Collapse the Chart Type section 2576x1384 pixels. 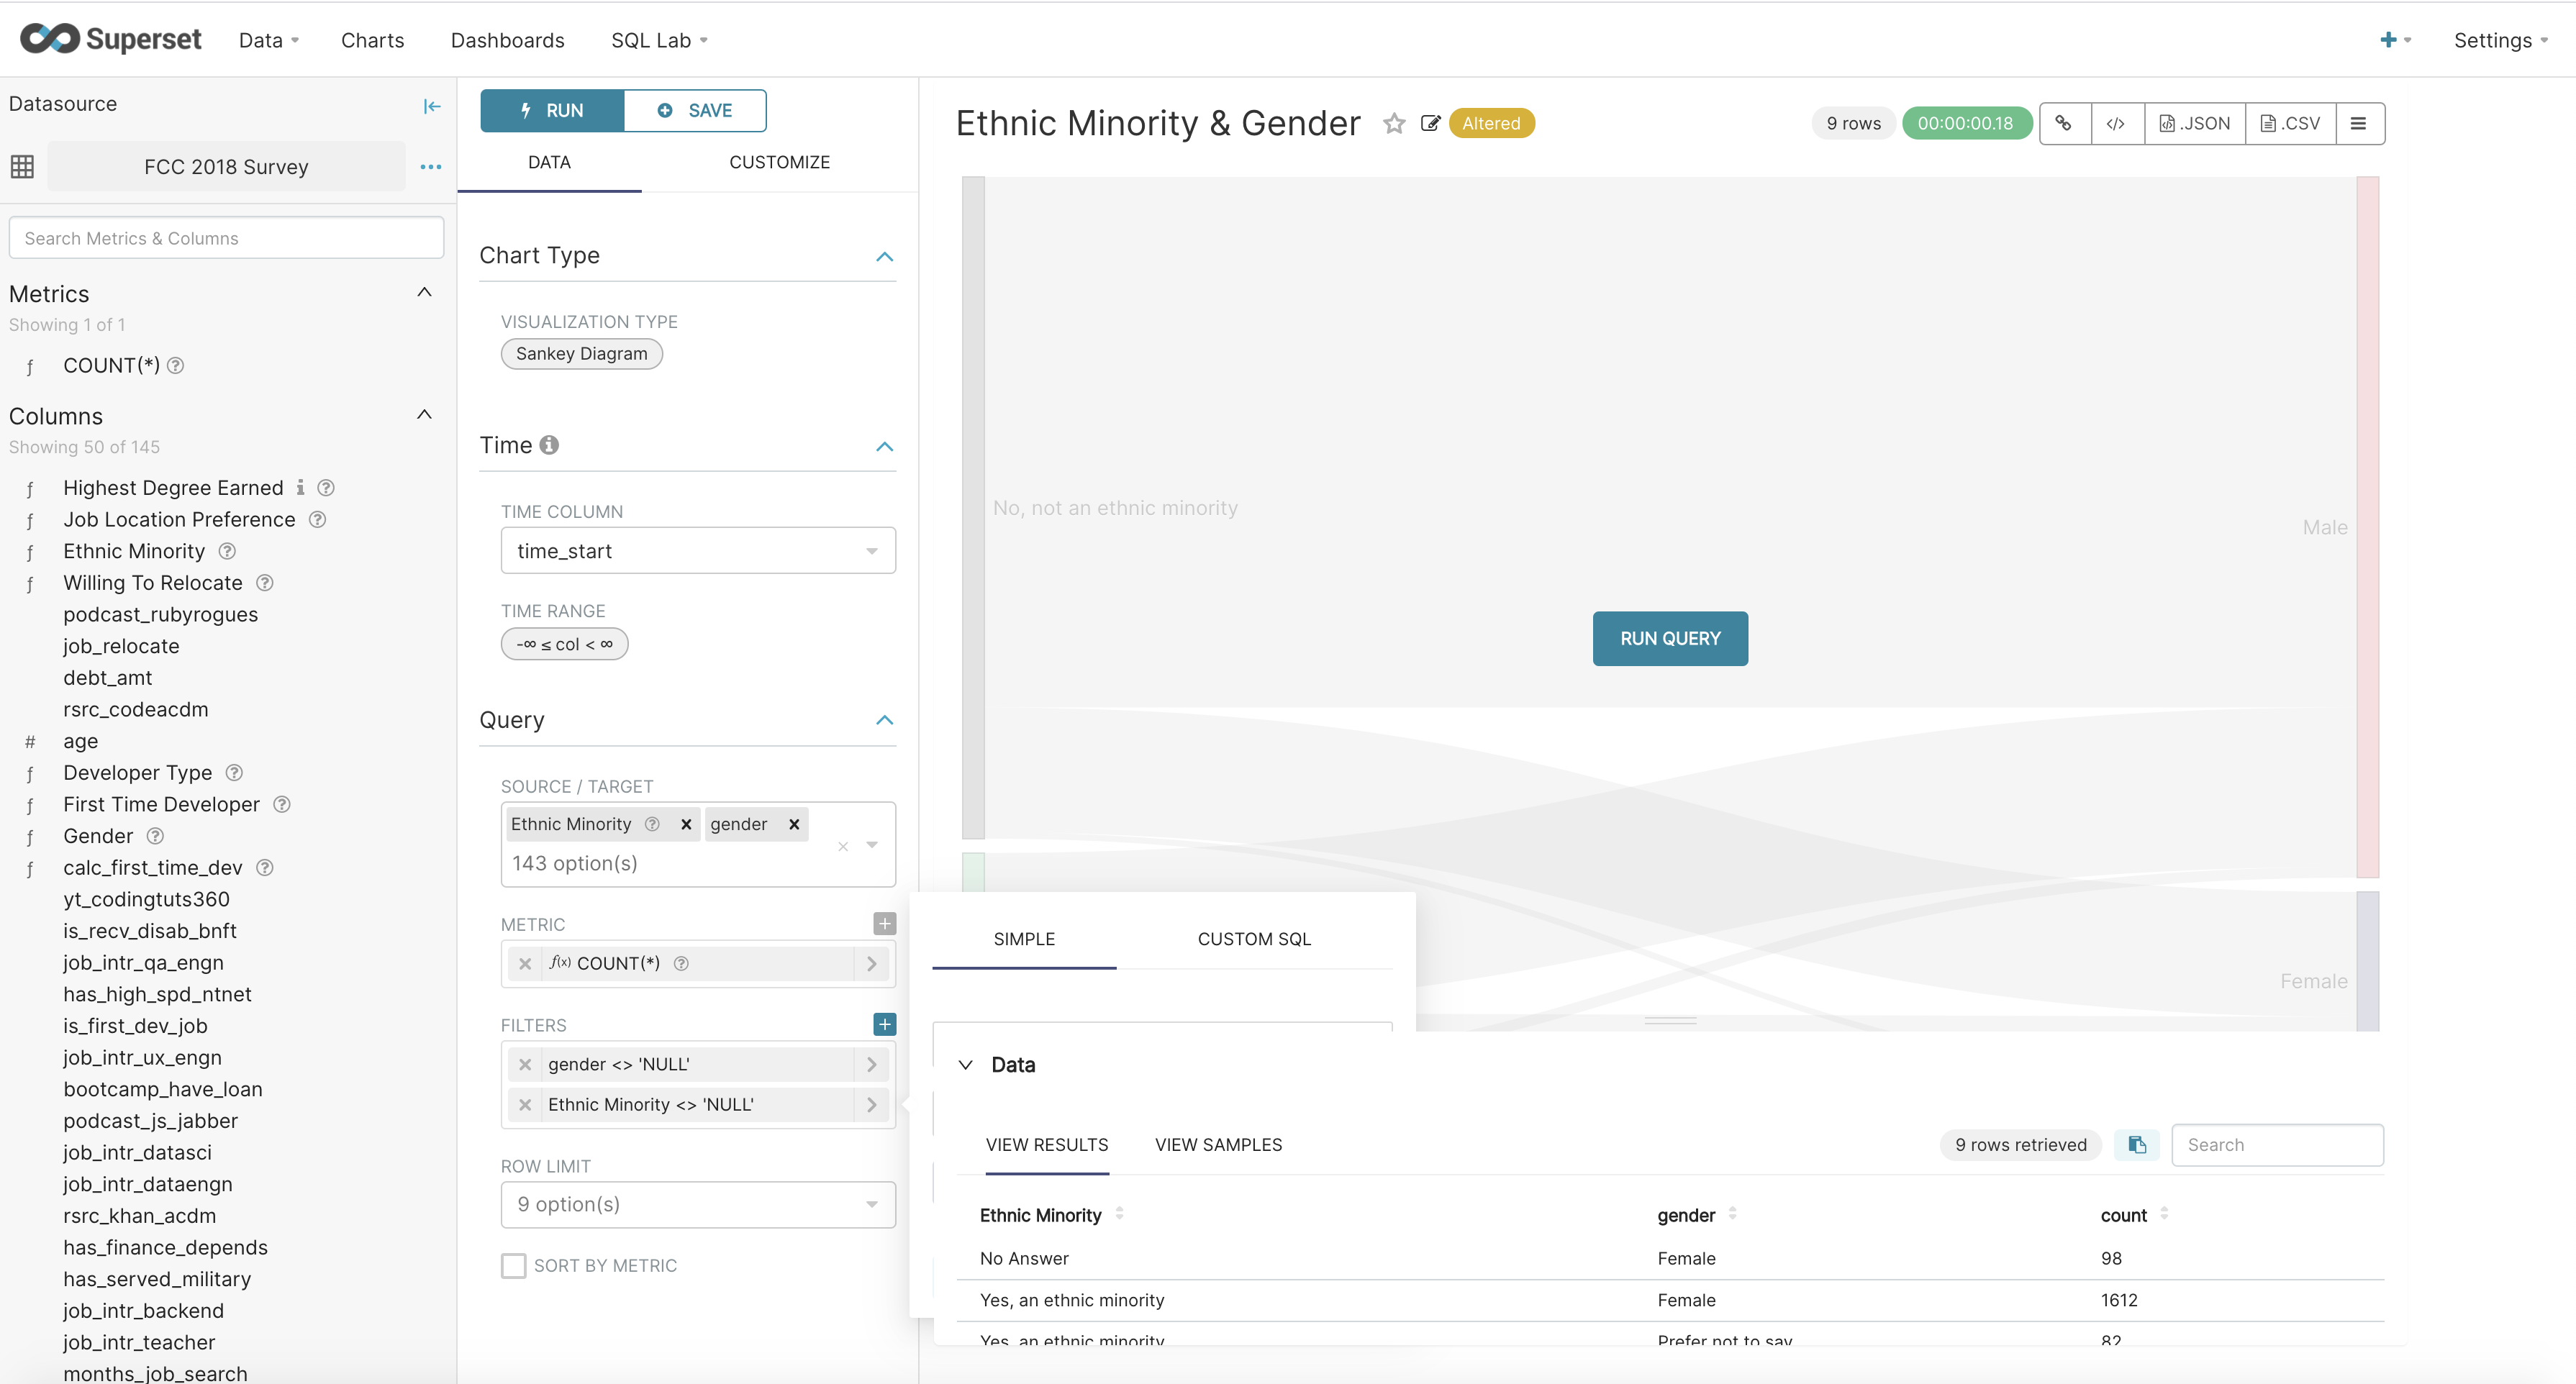pyautogui.click(x=884, y=256)
